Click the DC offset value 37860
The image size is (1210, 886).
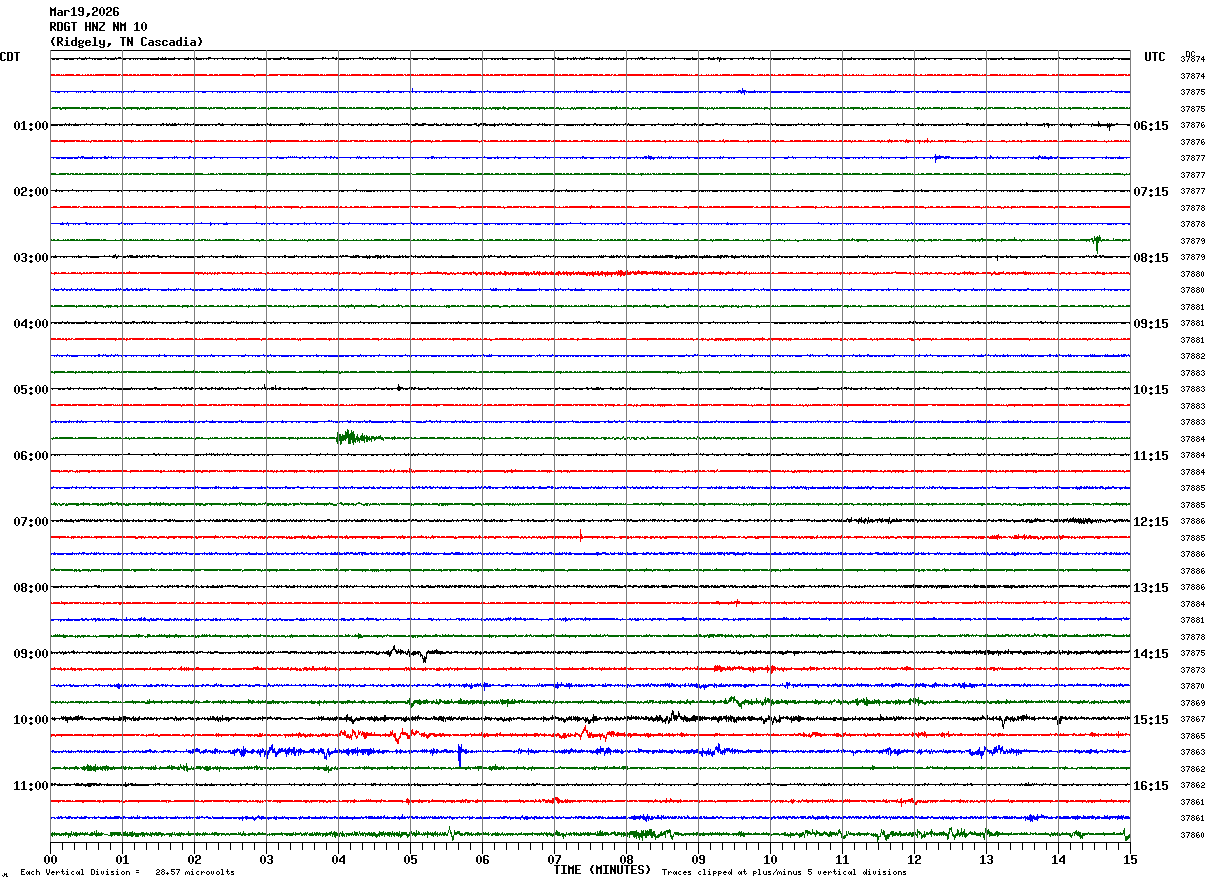[1192, 835]
